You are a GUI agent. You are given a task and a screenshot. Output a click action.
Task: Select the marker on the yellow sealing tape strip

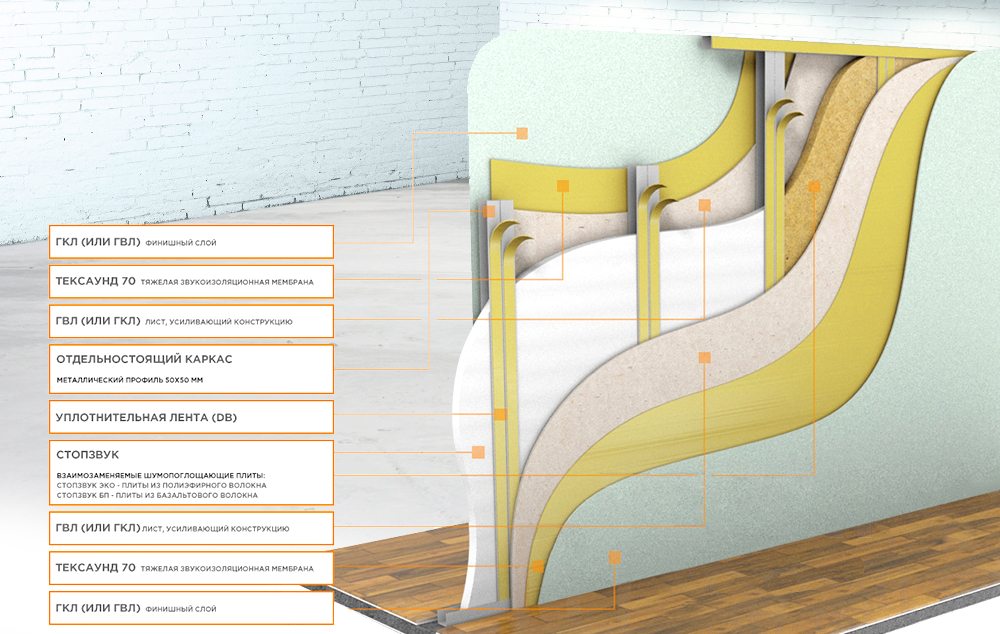click(x=500, y=414)
